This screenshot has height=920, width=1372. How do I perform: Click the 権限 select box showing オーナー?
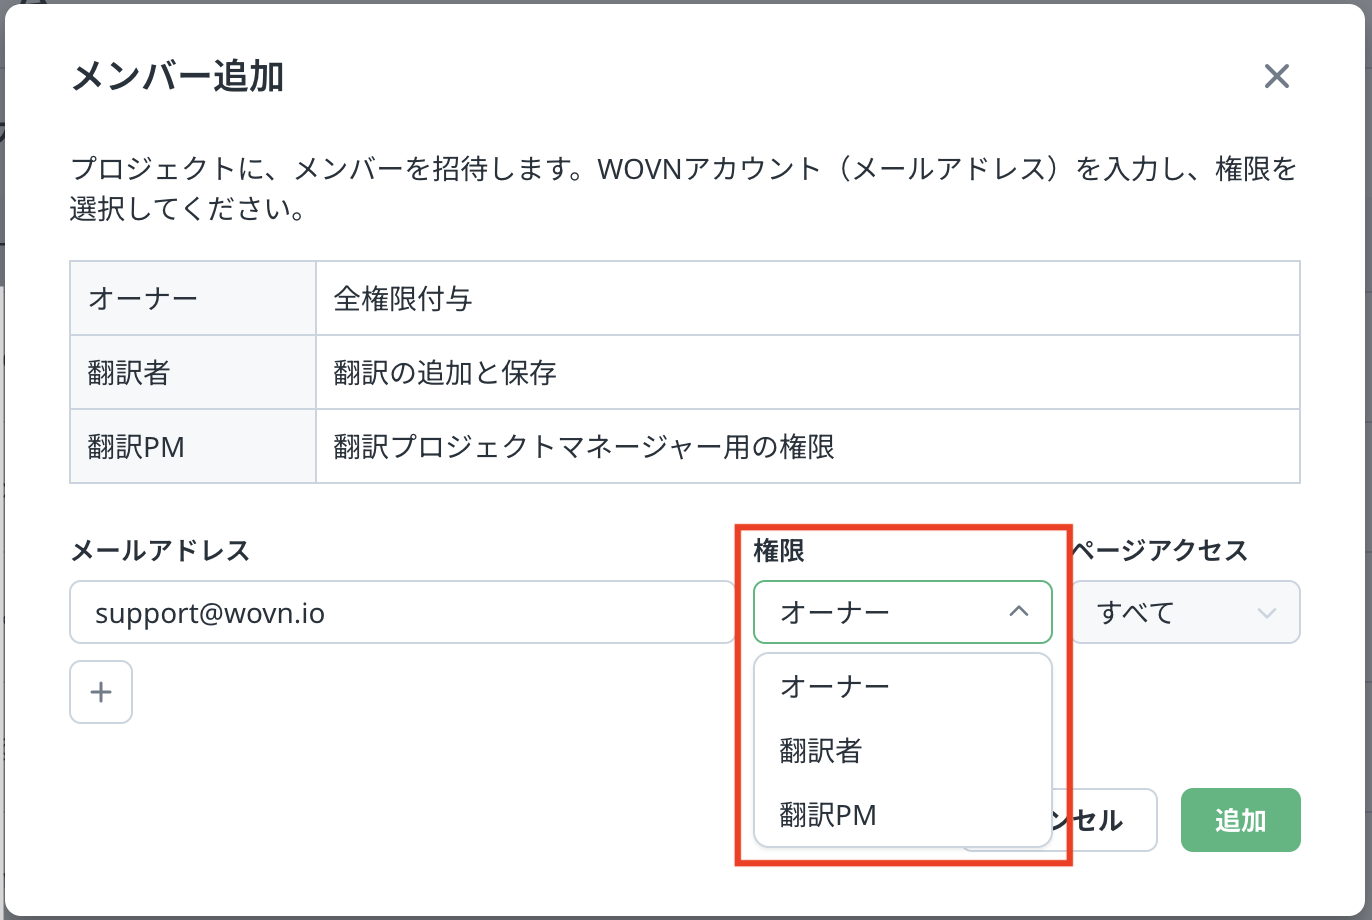880,611
